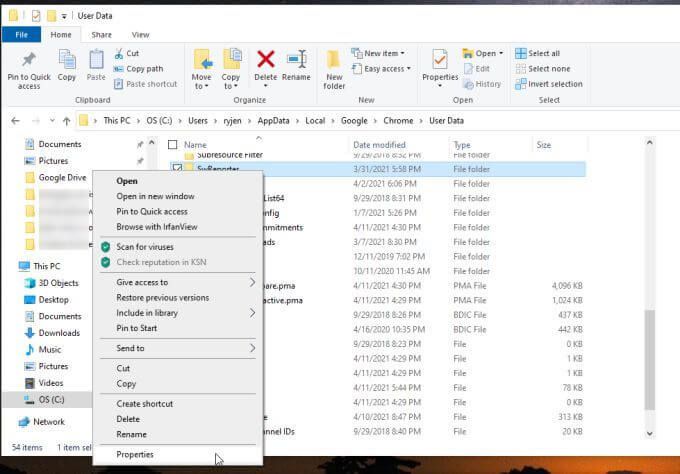This screenshot has width=680, height=474.
Task: Click Paste shortcut in ribbon
Action: click(x=146, y=84)
